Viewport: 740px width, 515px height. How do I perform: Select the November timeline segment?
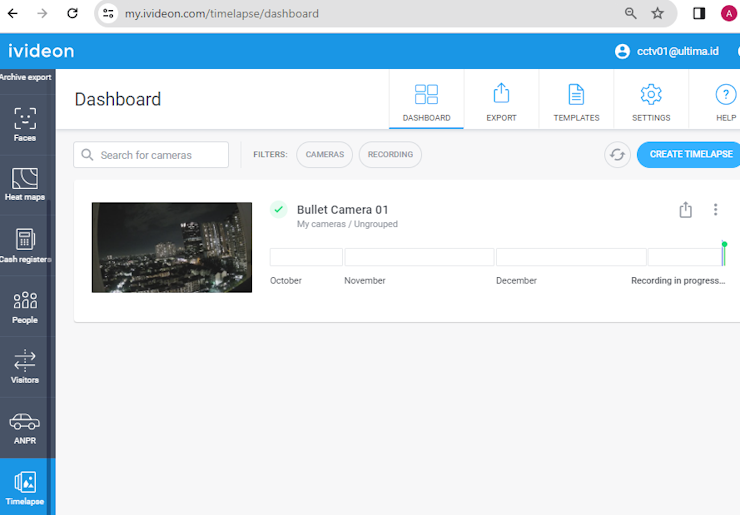419,257
